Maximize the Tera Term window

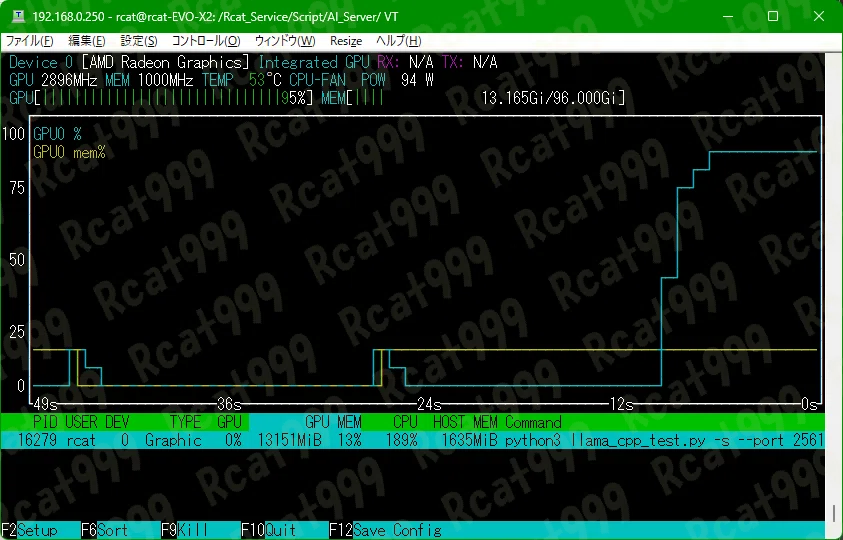773,16
